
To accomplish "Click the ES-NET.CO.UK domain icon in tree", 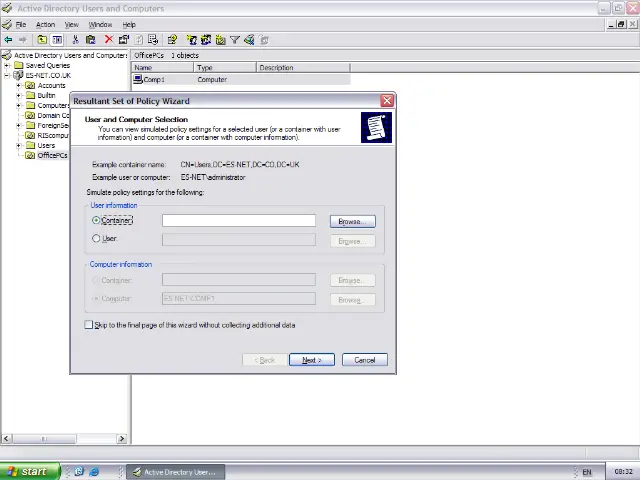I will coord(18,76).
